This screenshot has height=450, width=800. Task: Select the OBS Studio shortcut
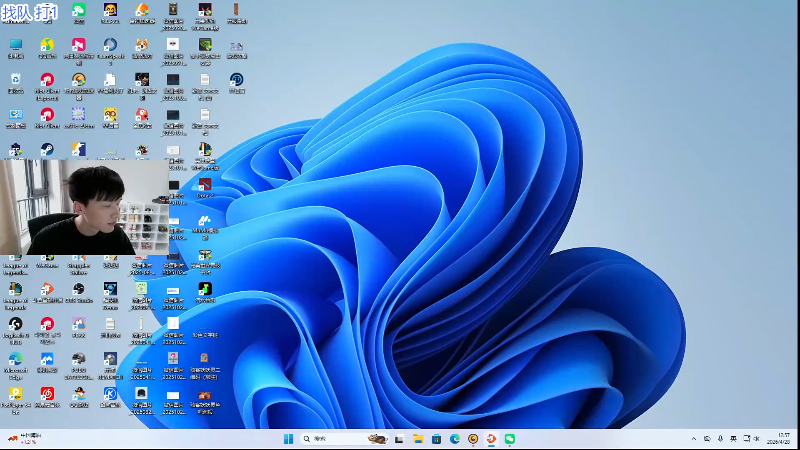78,290
